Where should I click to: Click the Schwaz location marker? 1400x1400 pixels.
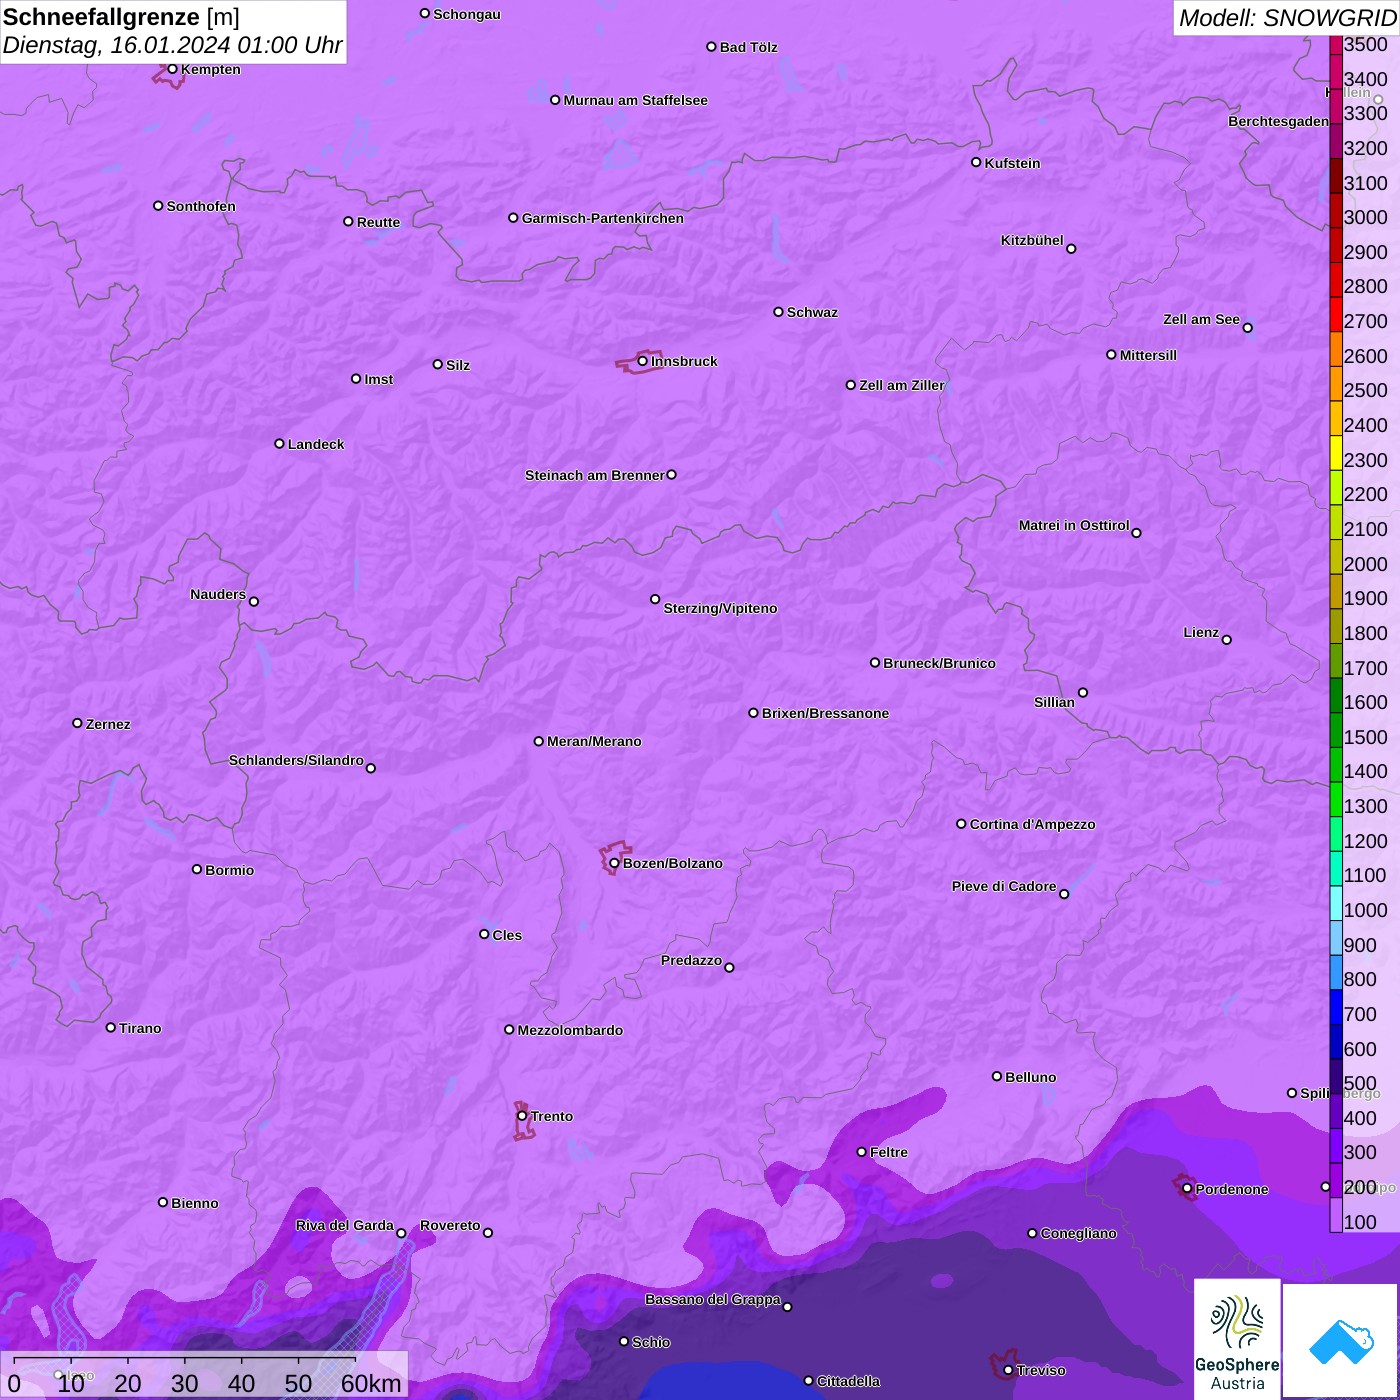[x=778, y=312]
